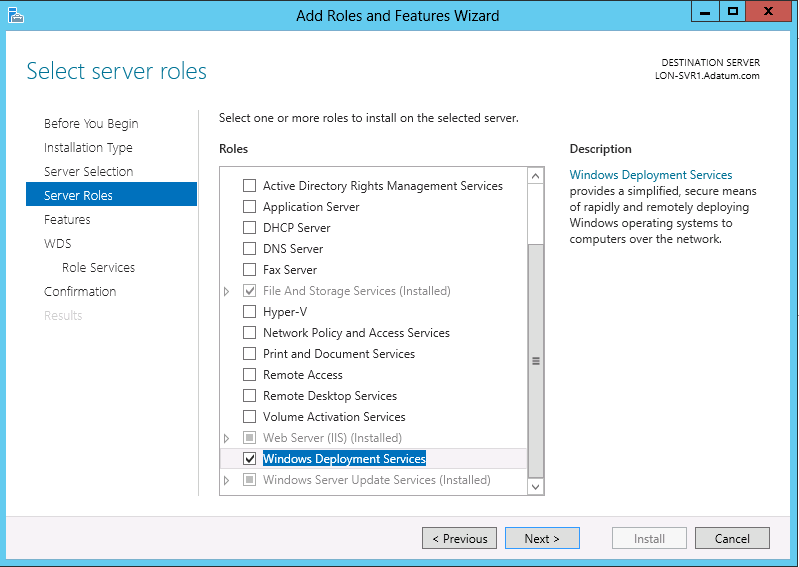Go to Before You Begin page
Screen dimensions: 799x567
pyautogui.click(x=91, y=124)
